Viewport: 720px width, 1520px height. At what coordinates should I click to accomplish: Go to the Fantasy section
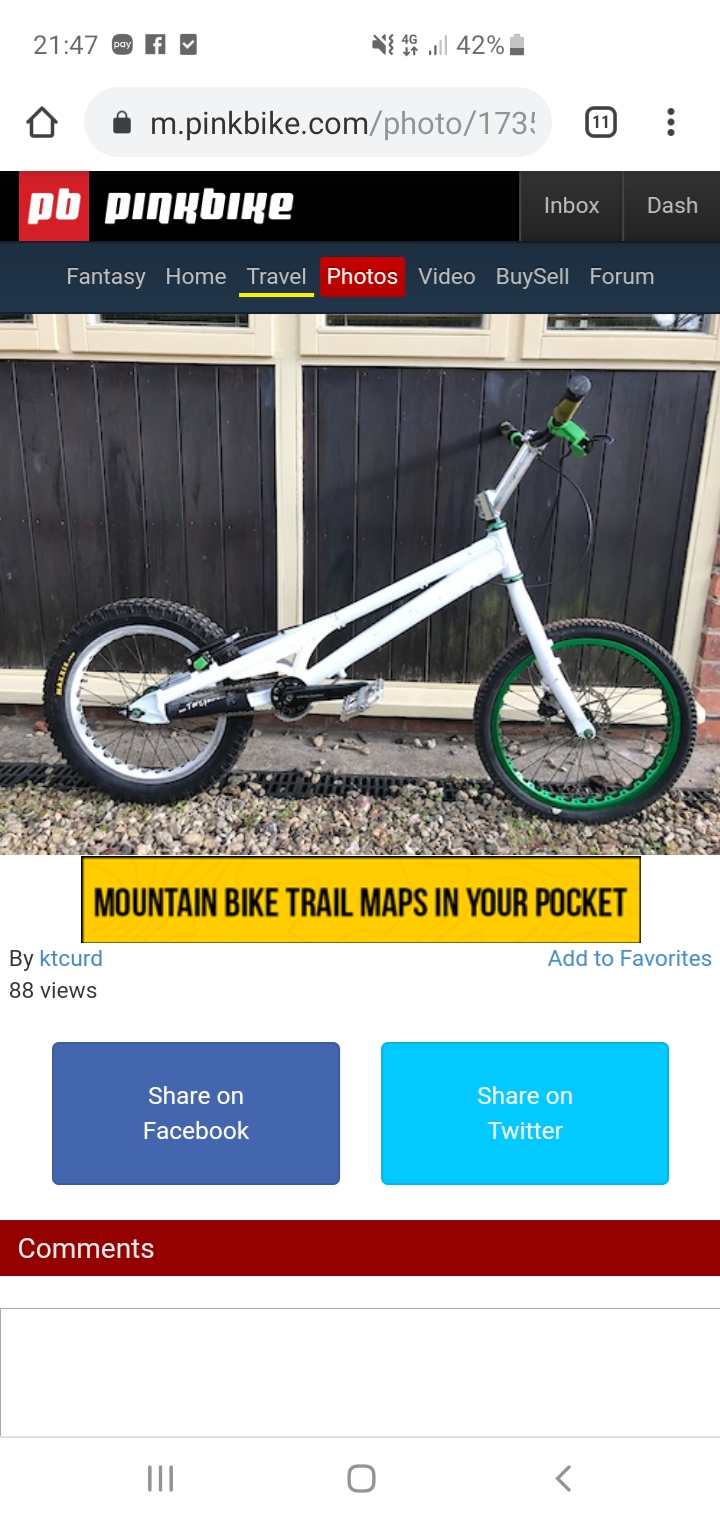coord(106,277)
